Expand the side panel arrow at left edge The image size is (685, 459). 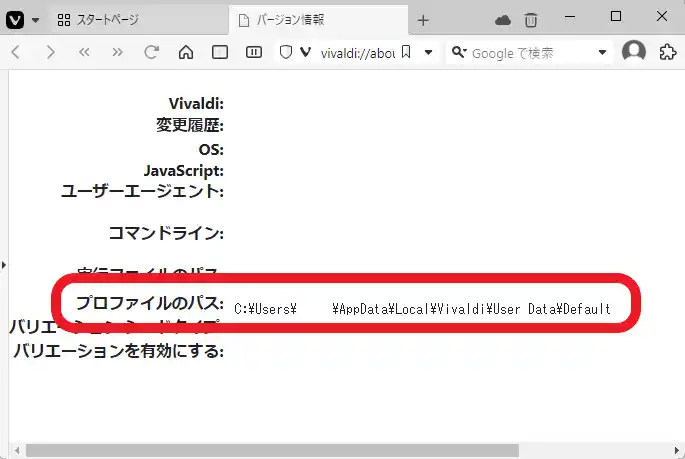click(x=3, y=265)
